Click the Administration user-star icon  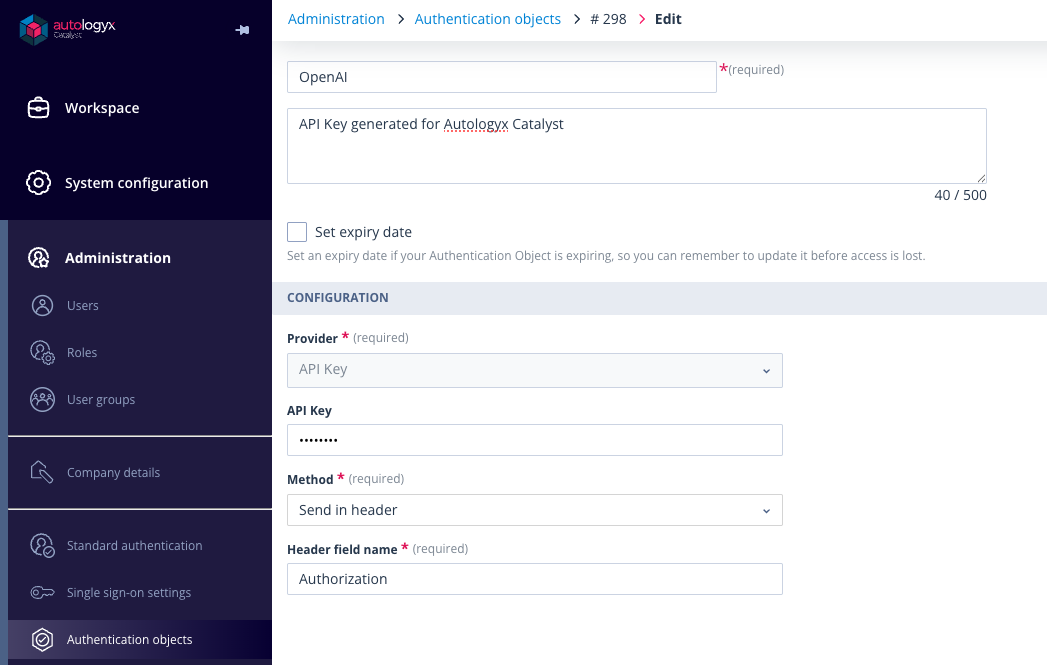39,258
